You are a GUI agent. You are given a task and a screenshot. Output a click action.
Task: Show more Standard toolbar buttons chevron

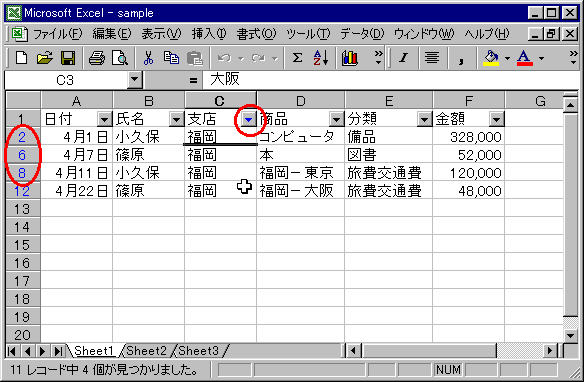(x=378, y=58)
